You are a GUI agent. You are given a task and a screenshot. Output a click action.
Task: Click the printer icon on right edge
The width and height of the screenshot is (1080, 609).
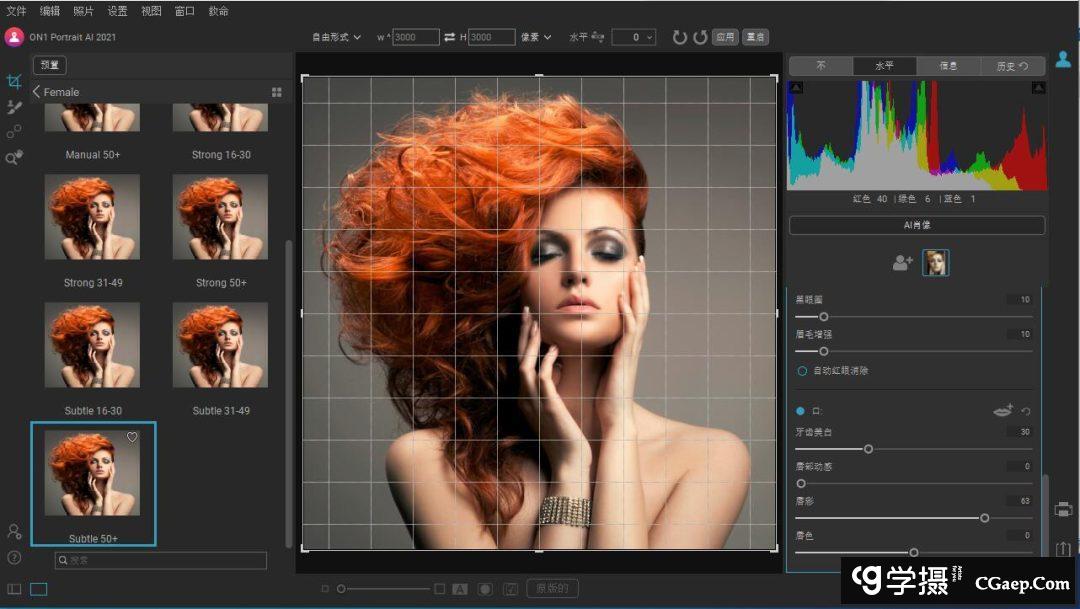click(1063, 509)
